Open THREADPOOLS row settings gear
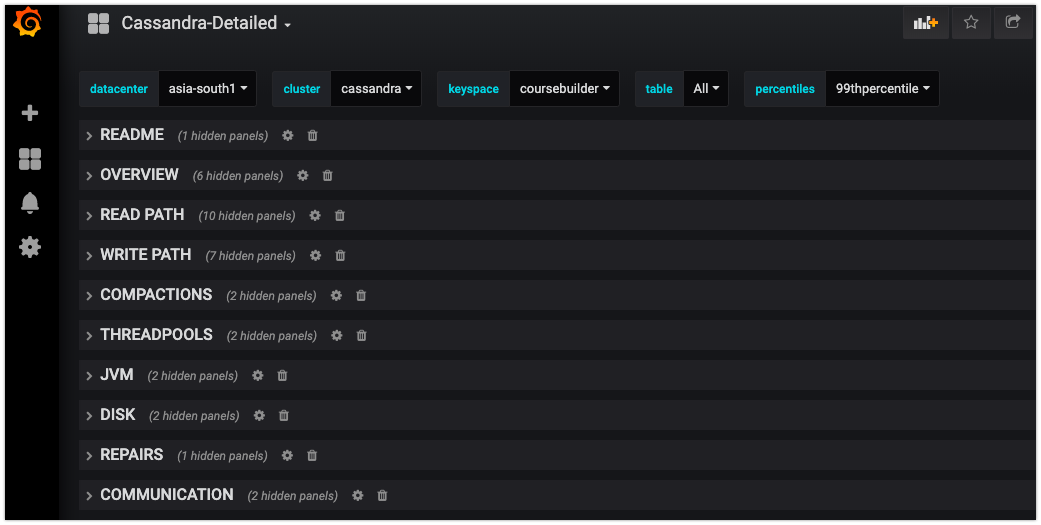This screenshot has height=525, width=1041. 337,336
